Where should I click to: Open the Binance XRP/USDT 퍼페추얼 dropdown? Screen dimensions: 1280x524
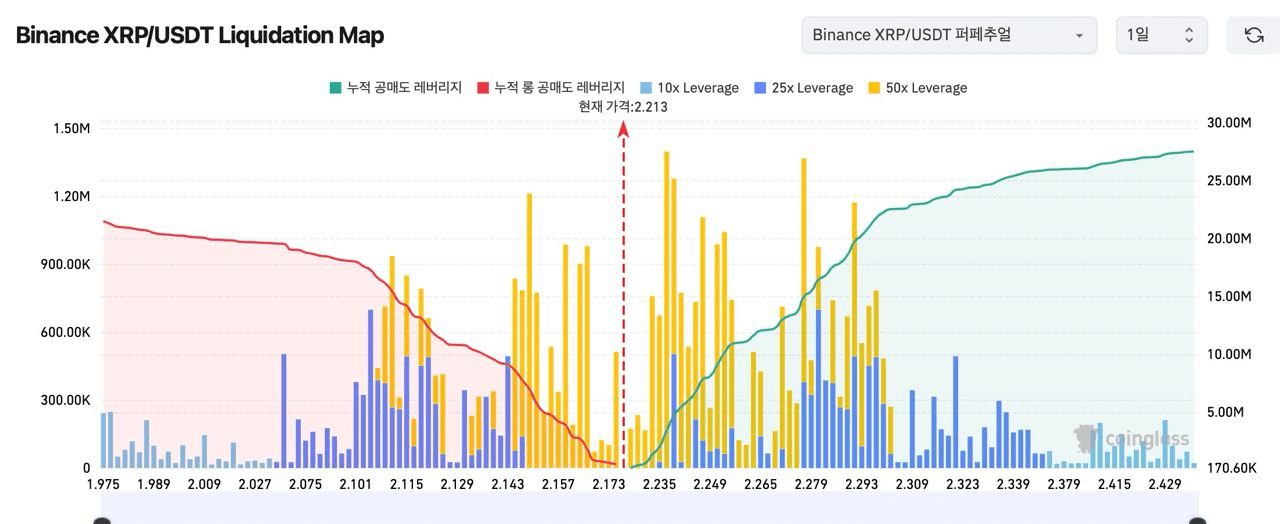tap(949, 35)
